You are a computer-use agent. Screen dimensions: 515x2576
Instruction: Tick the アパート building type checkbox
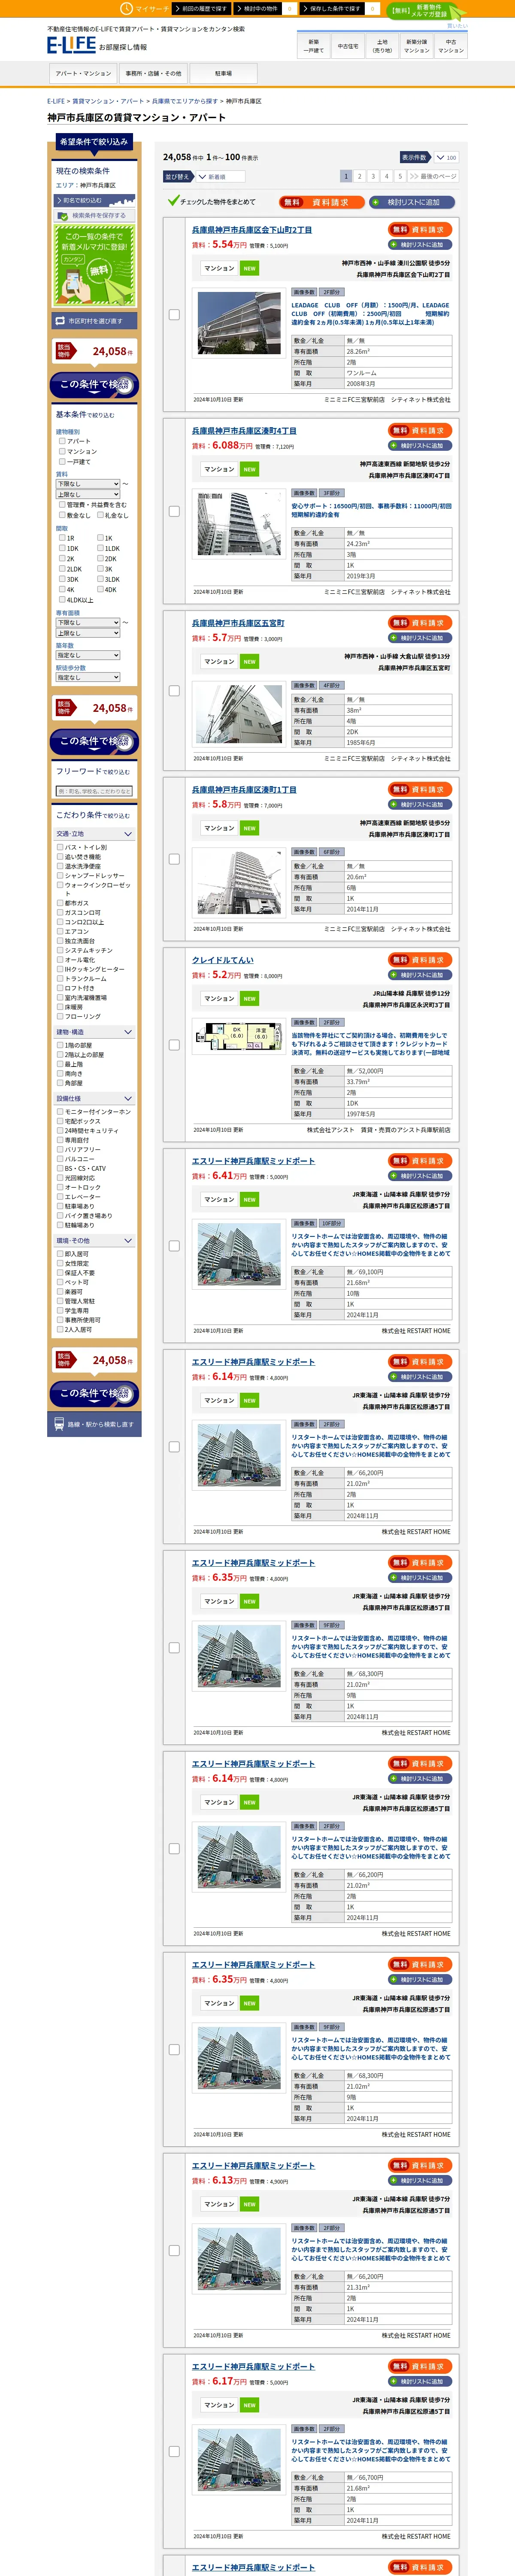[x=62, y=441]
